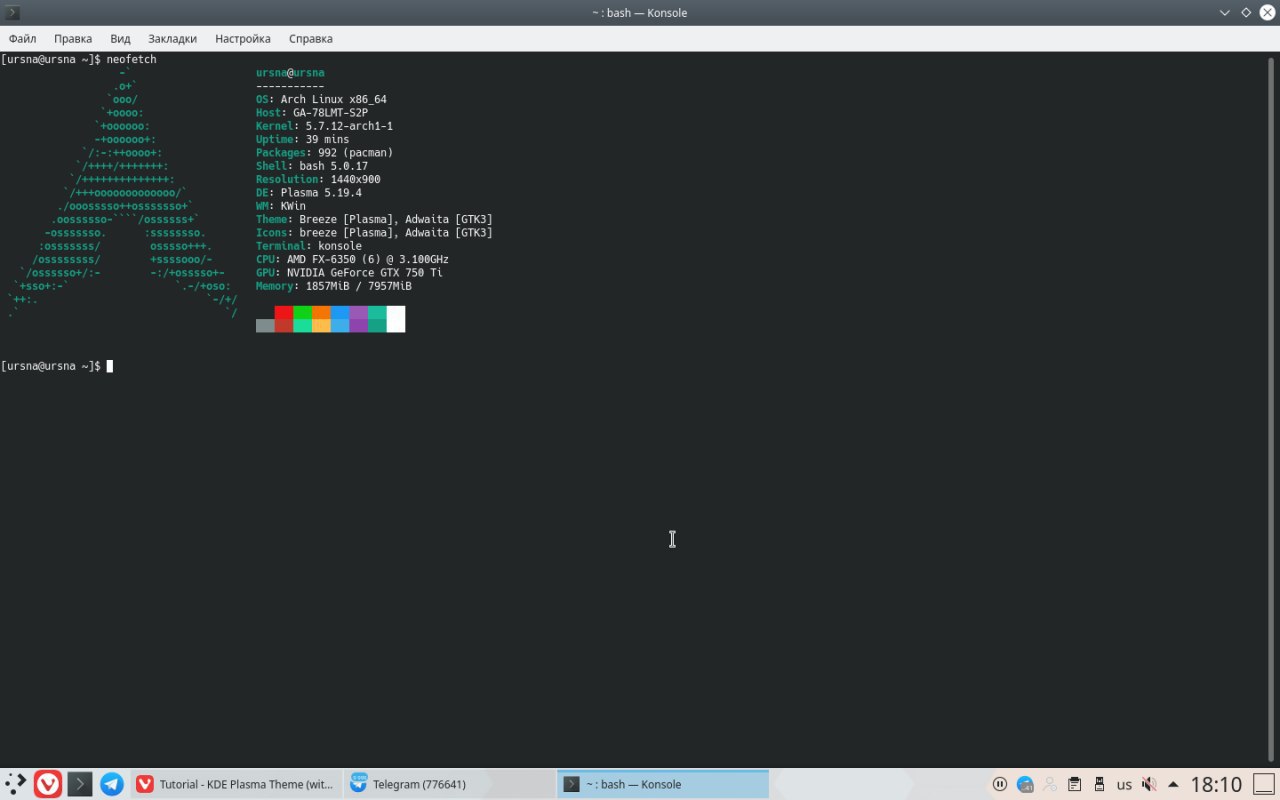Open the removable USB devices tray icon
1280x800 pixels.
coord(1099,785)
